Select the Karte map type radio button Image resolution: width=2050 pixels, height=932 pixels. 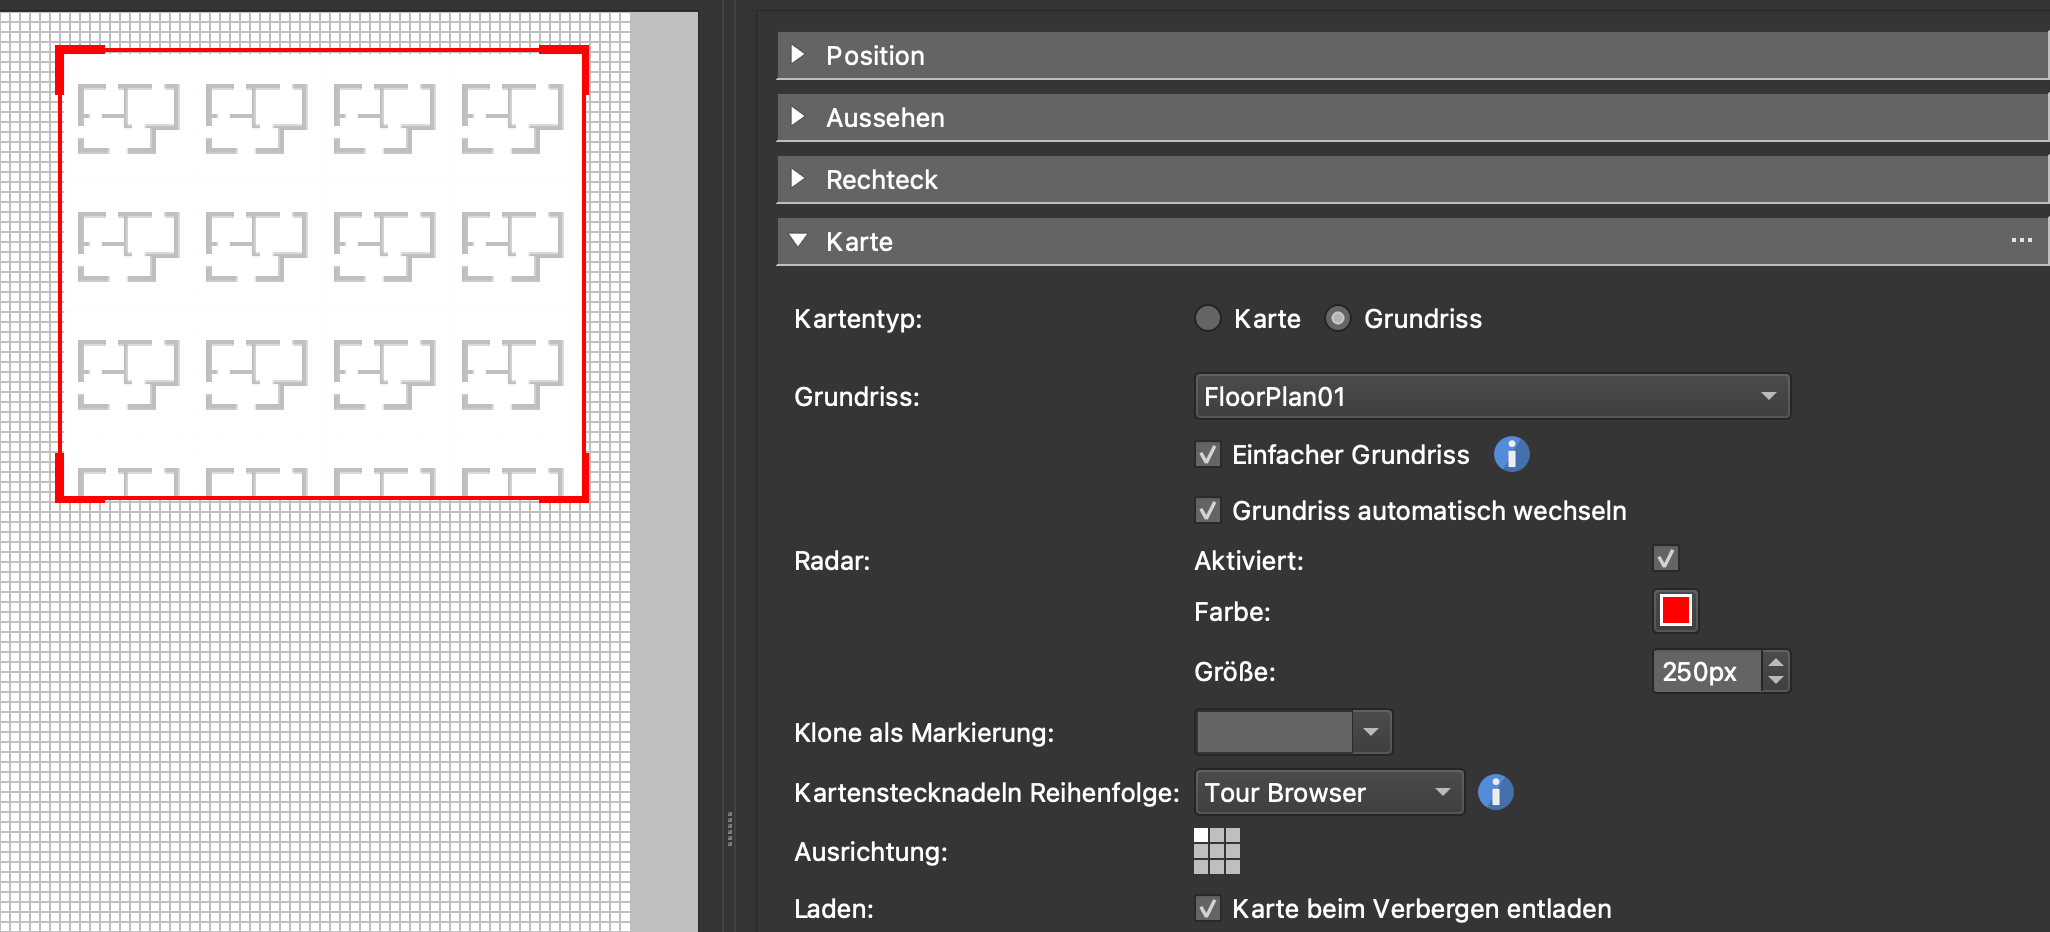[1208, 318]
